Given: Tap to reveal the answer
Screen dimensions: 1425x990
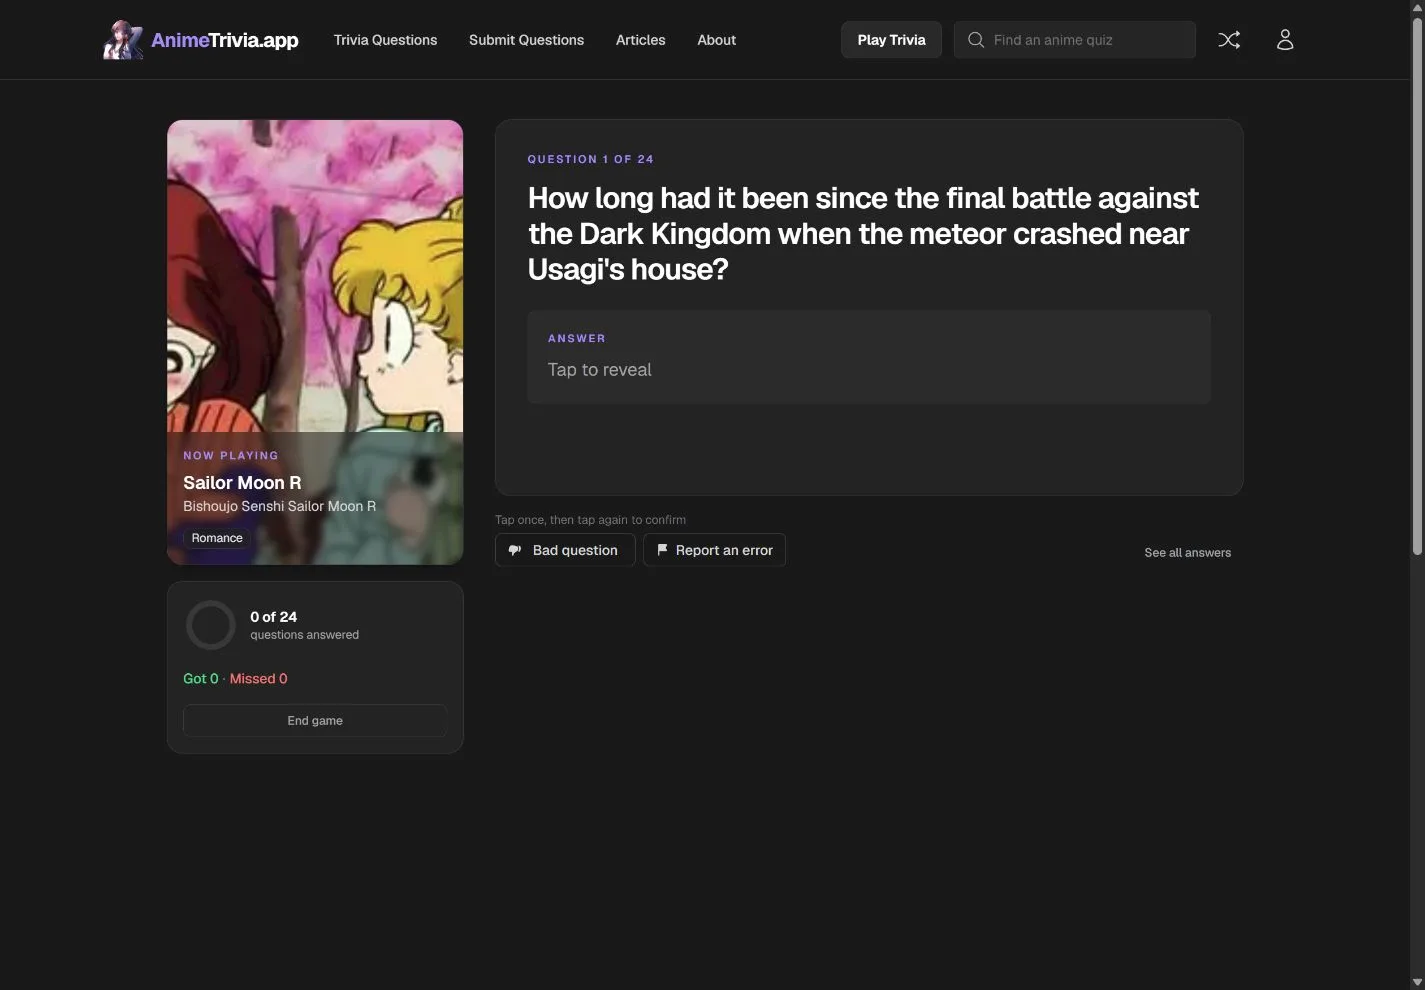Looking at the screenshot, I should tap(869, 357).
